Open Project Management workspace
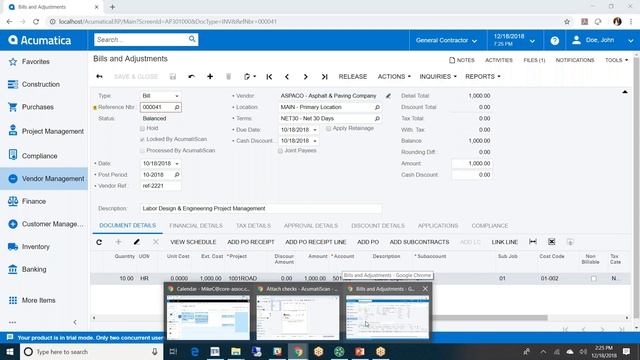Viewport: 640px width, 360px height. 53,131
